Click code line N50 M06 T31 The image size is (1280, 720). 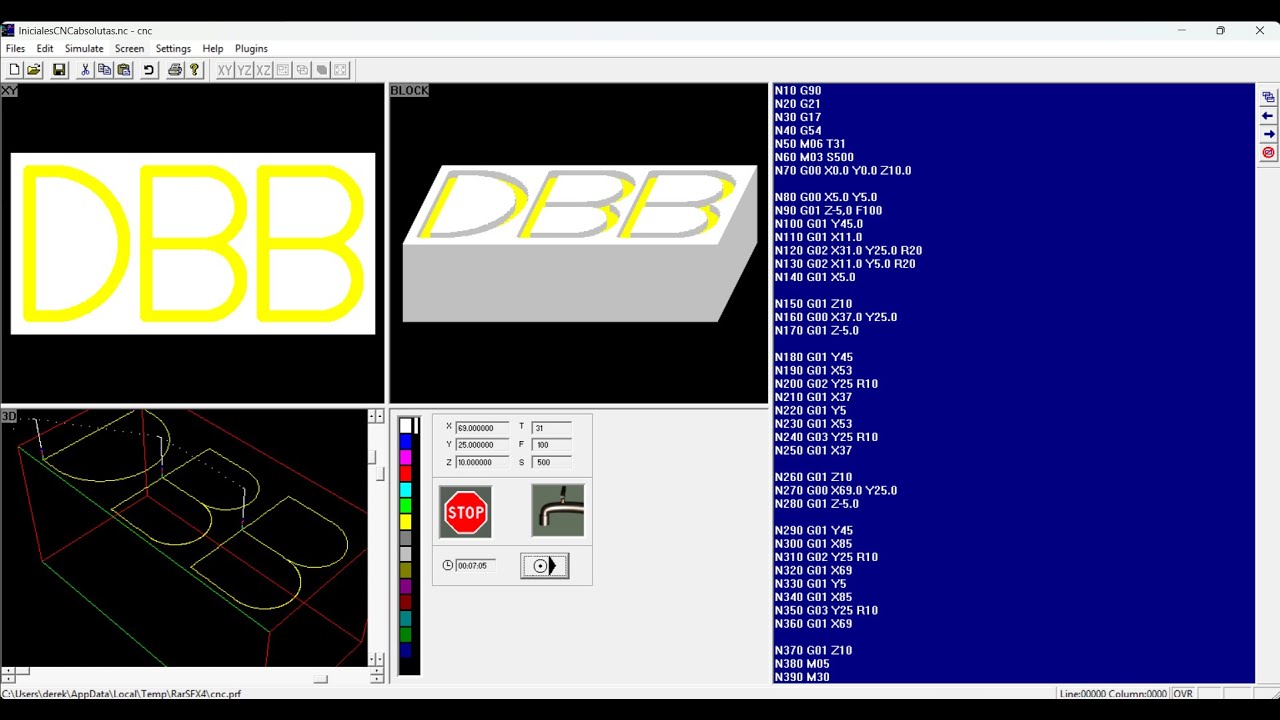click(810, 144)
